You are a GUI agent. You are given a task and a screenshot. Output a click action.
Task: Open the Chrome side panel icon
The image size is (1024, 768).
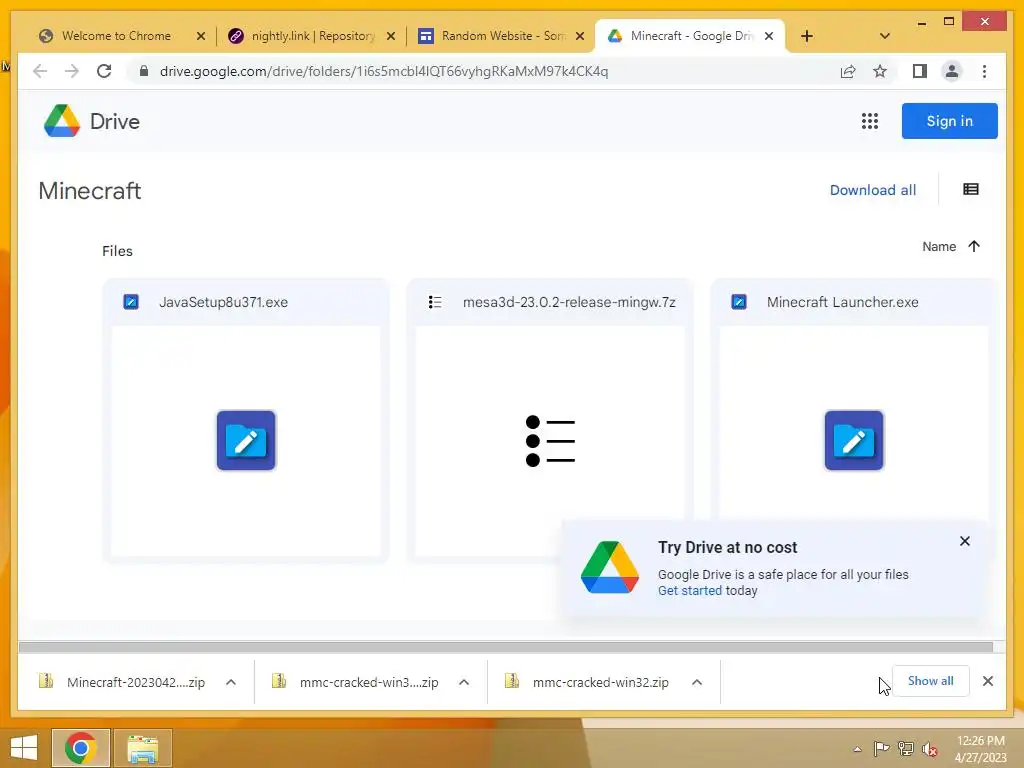click(920, 71)
